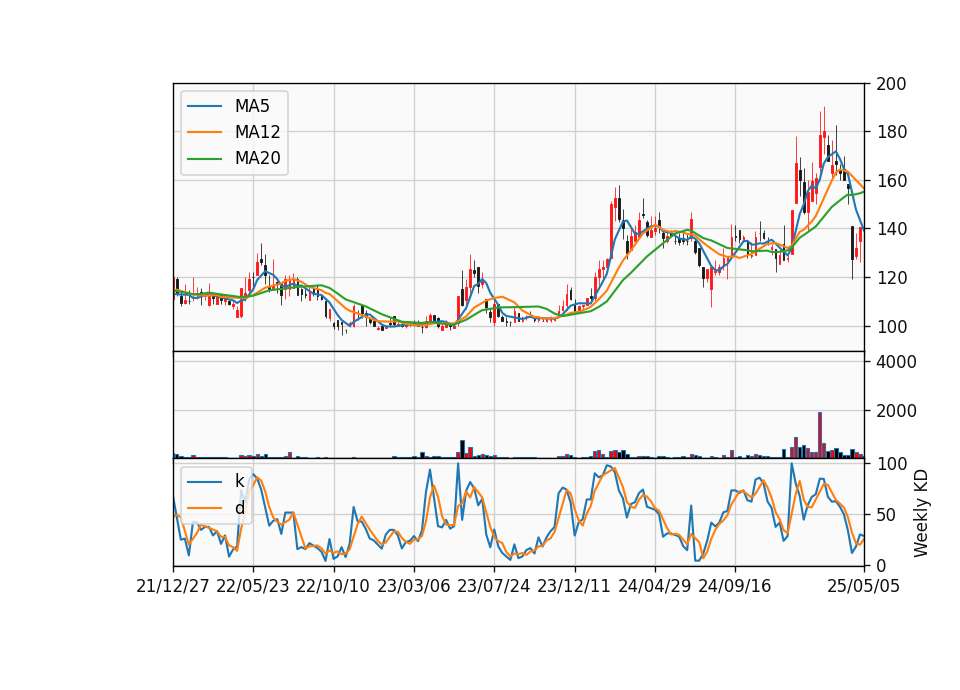Click the 23/07/24 date tick label
The image size is (960, 690).
pyautogui.click(x=493, y=586)
